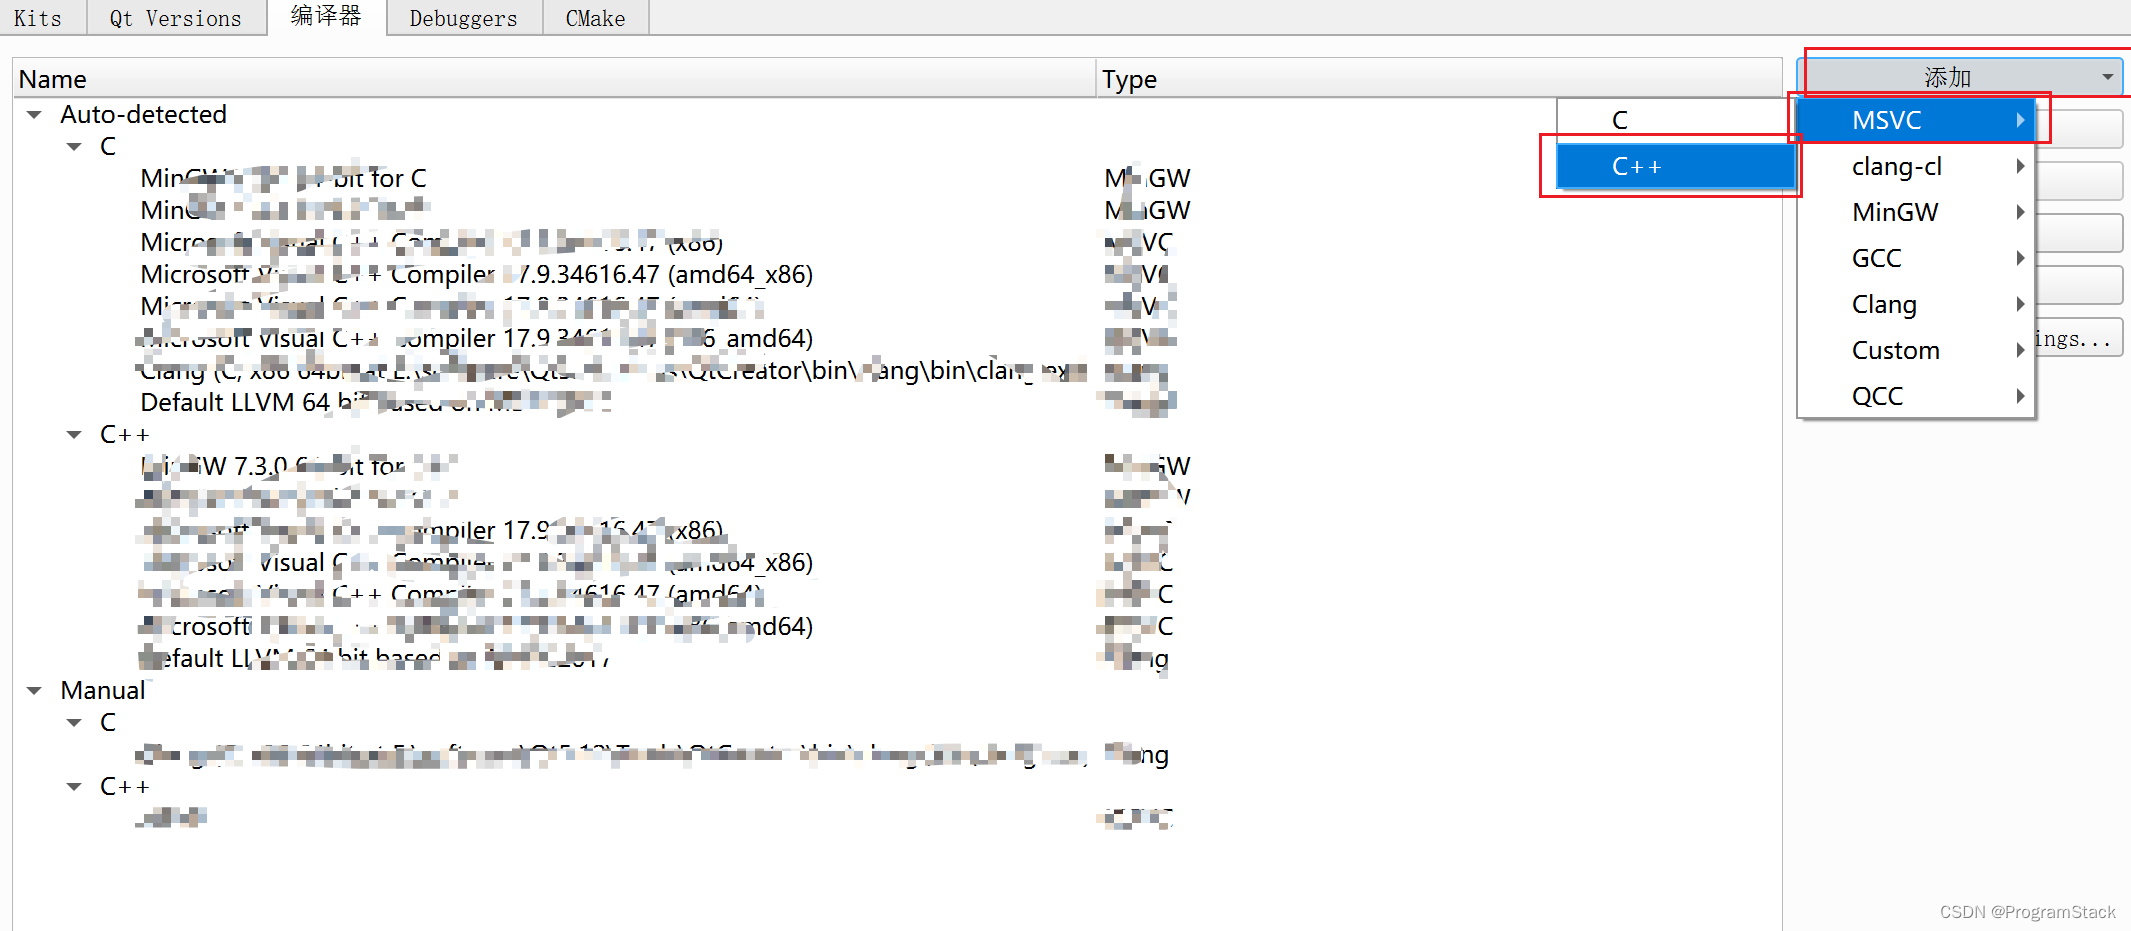Collapse the Auto-detected tree node

(x=33, y=114)
